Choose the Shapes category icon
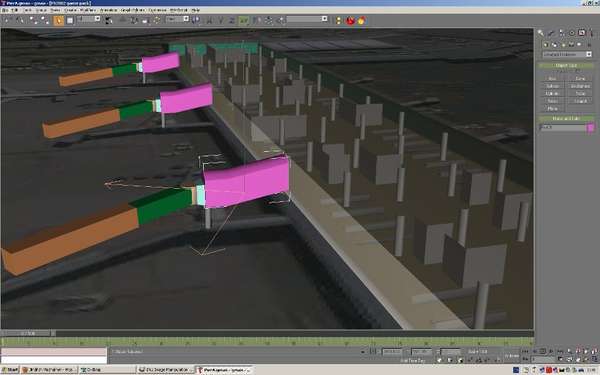 click(x=554, y=44)
